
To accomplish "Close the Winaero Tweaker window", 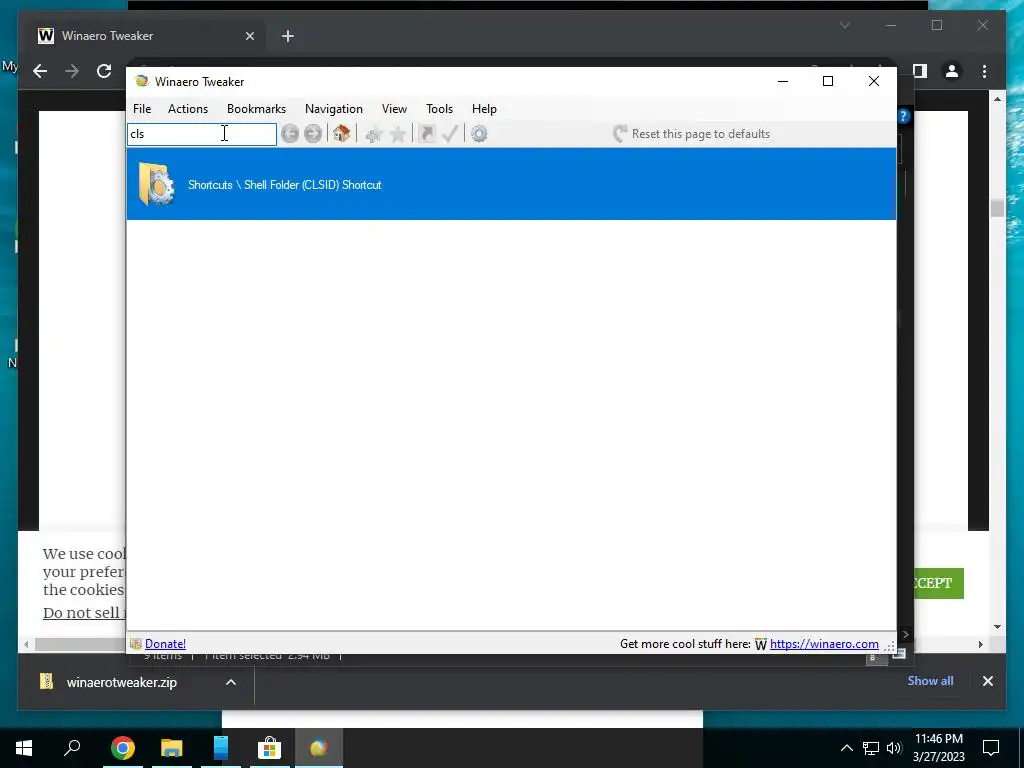I will point(874,81).
